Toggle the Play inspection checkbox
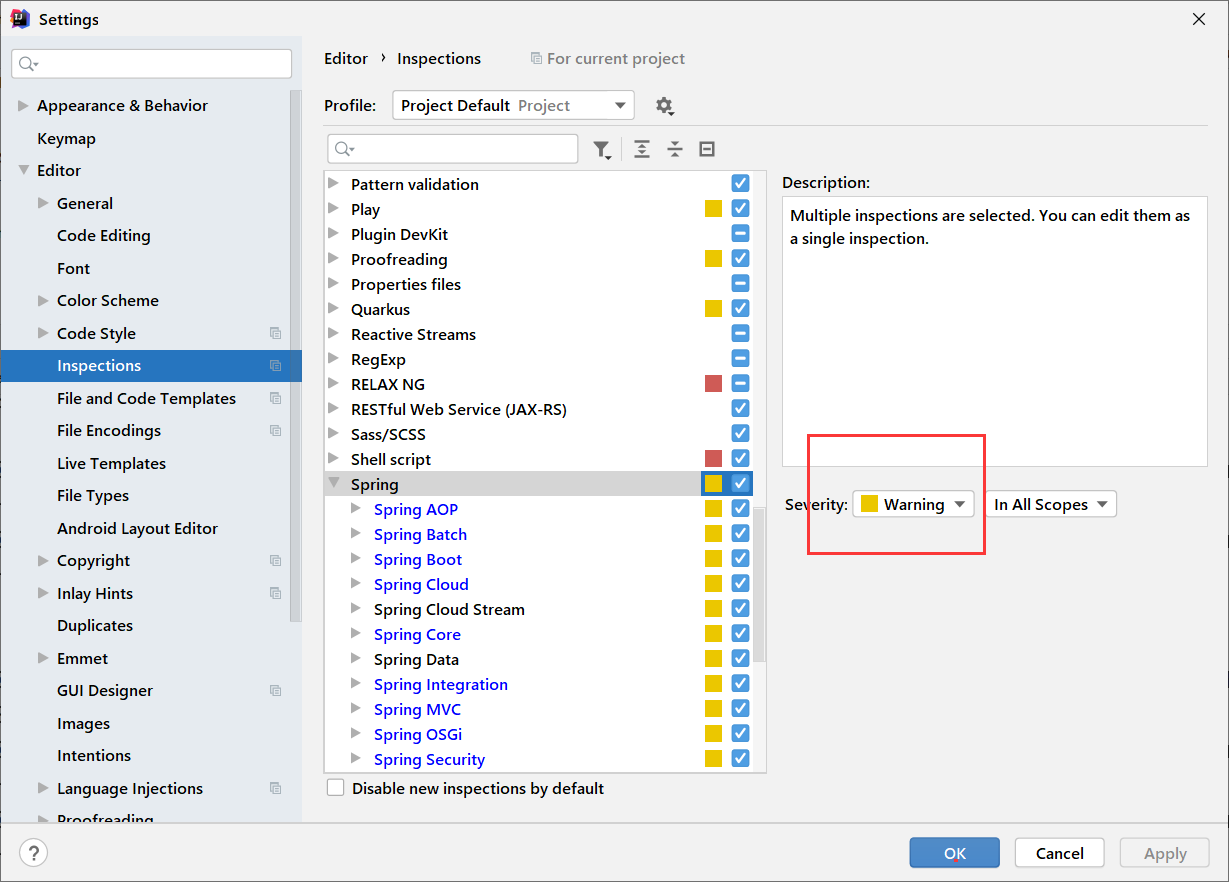 tap(740, 208)
